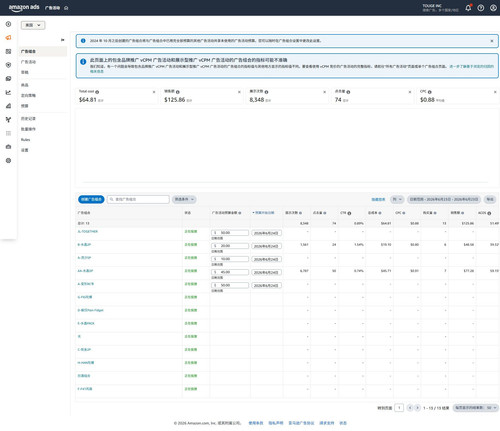Select the orange megaphone campaigns icon
This screenshot has height=431, width=500.
click(8, 38)
